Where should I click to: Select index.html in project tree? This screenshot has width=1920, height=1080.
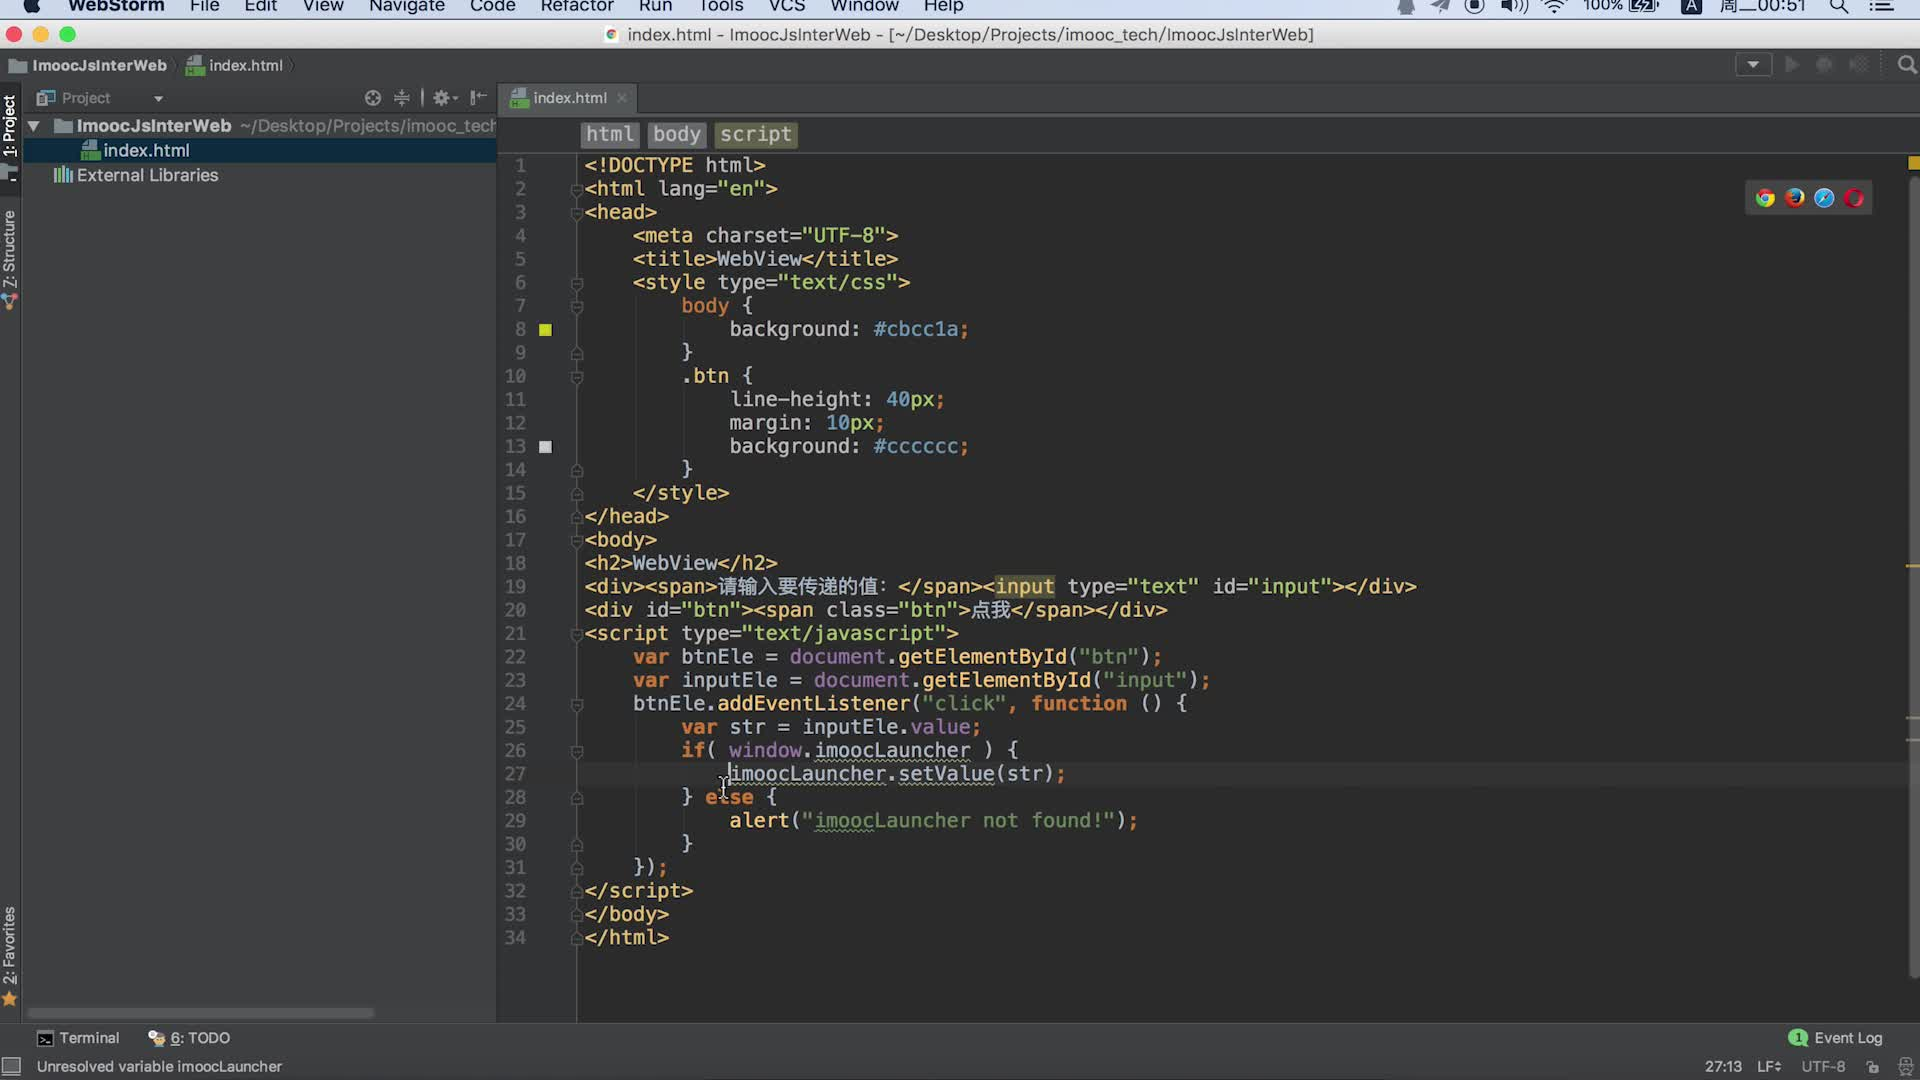pos(260,150)
